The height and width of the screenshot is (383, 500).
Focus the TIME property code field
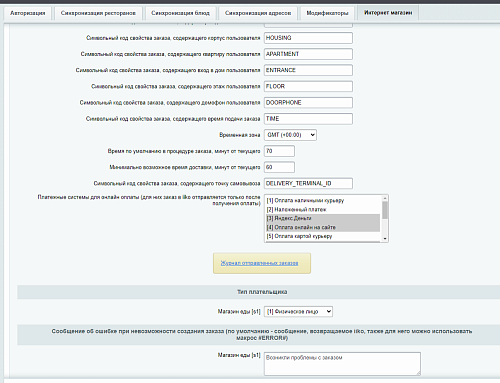[308, 119]
